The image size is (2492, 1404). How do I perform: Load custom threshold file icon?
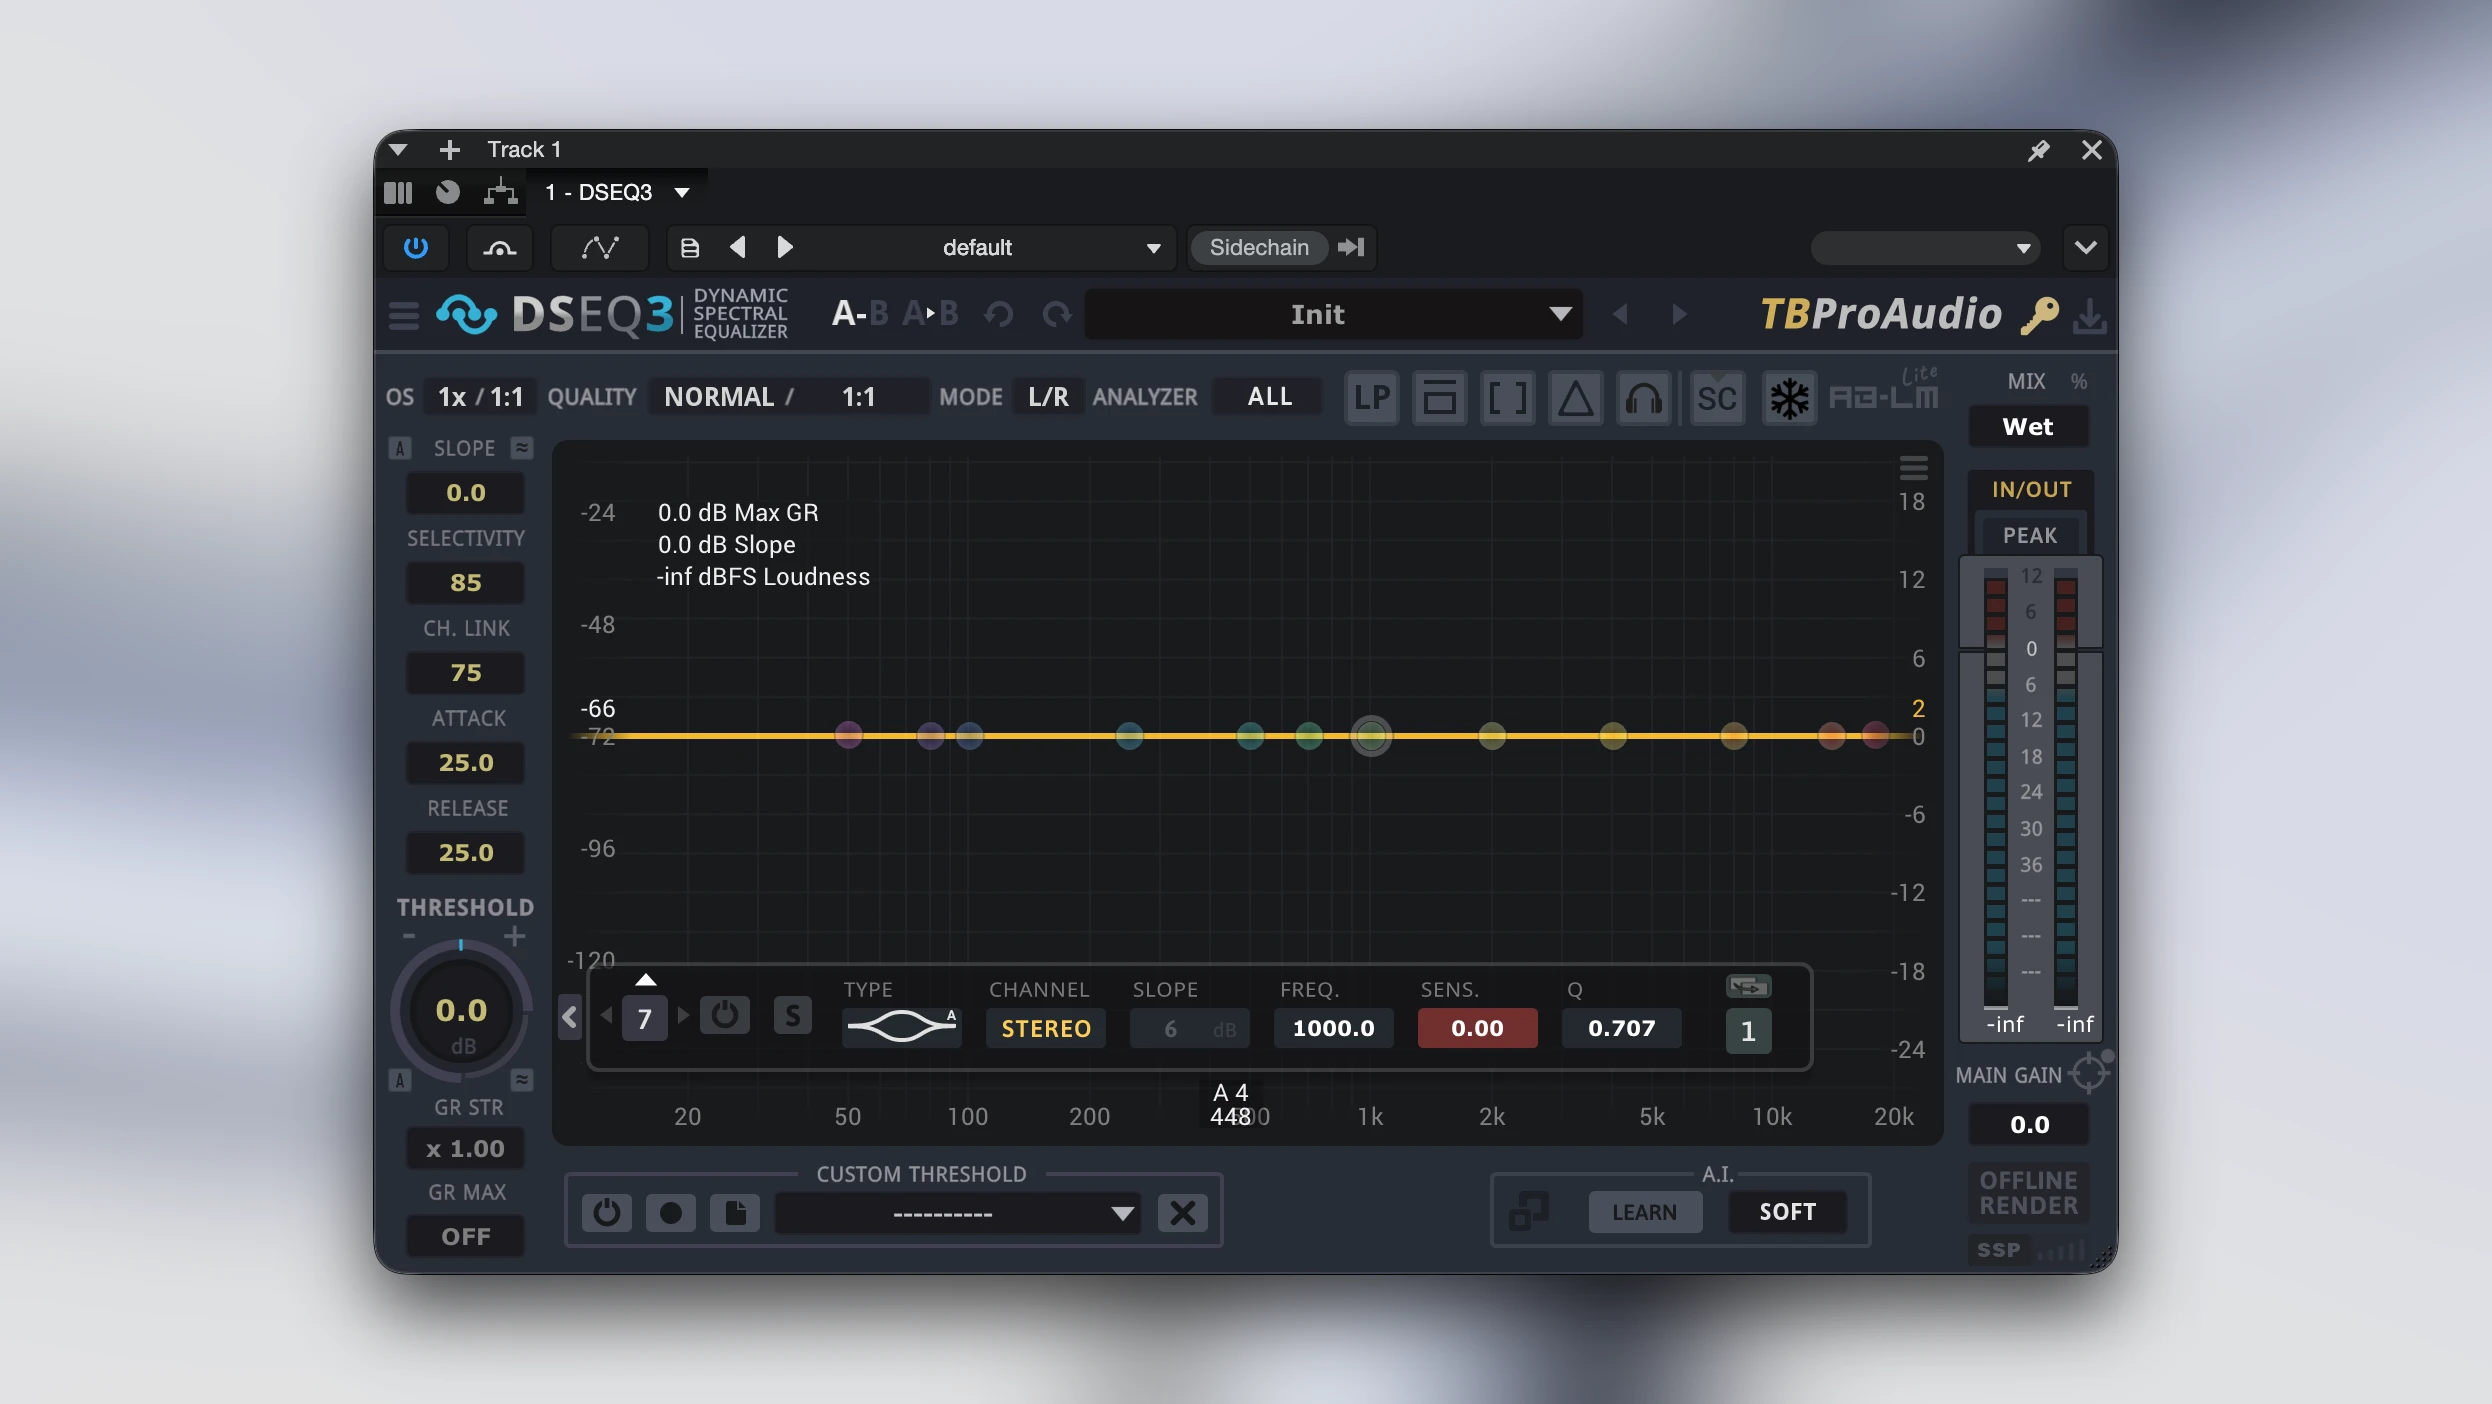coord(734,1213)
